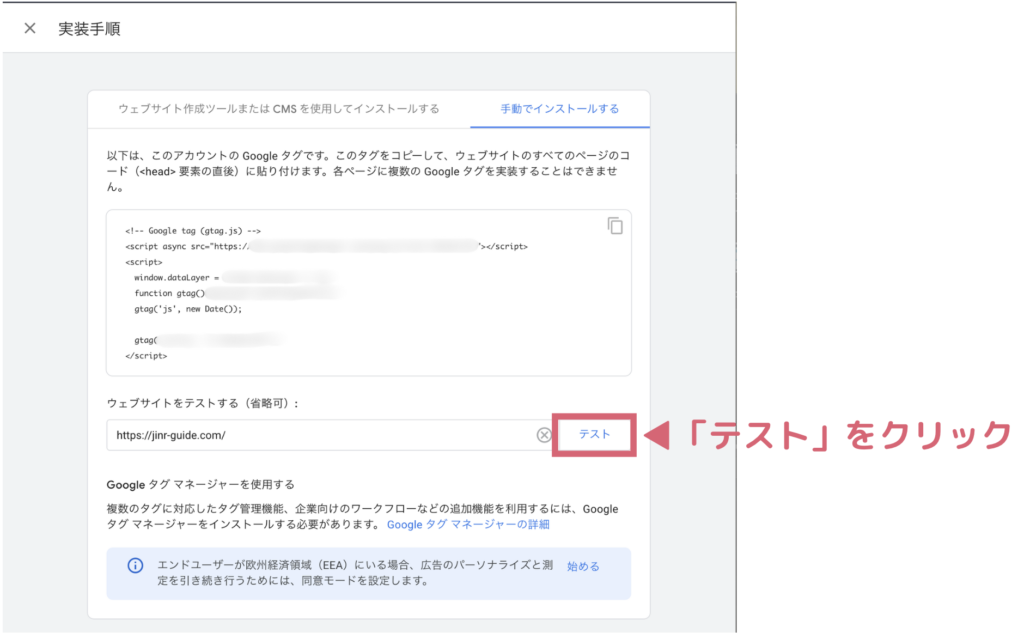Copy the Google tag code snippet
Image resolution: width=1024 pixels, height=633 pixels.
pos(615,226)
